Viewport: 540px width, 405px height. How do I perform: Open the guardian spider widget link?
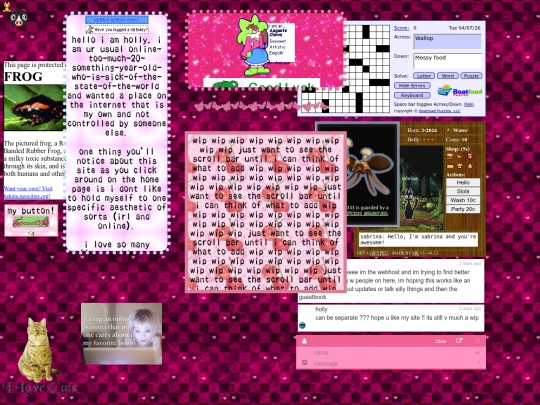pos(367,213)
